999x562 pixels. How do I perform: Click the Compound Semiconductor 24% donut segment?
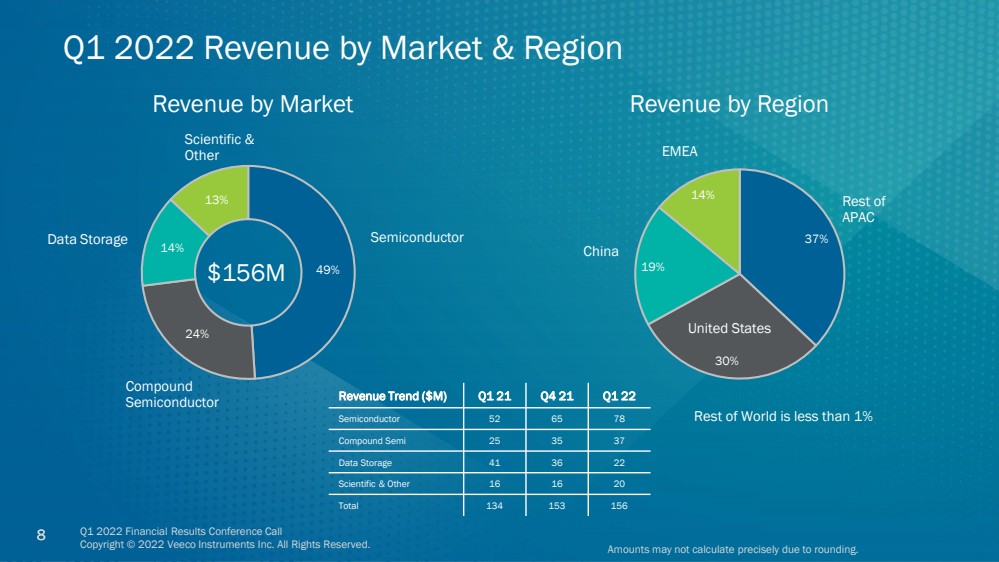tap(197, 333)
